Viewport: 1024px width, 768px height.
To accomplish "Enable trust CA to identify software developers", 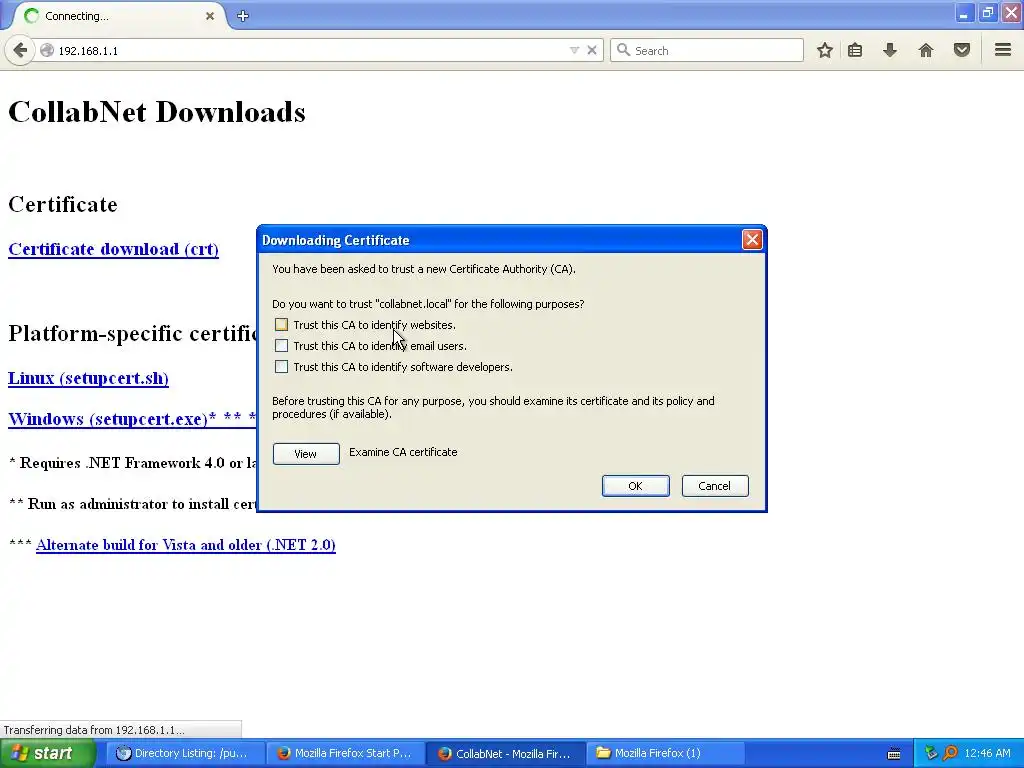I will [x=281, y=366].
